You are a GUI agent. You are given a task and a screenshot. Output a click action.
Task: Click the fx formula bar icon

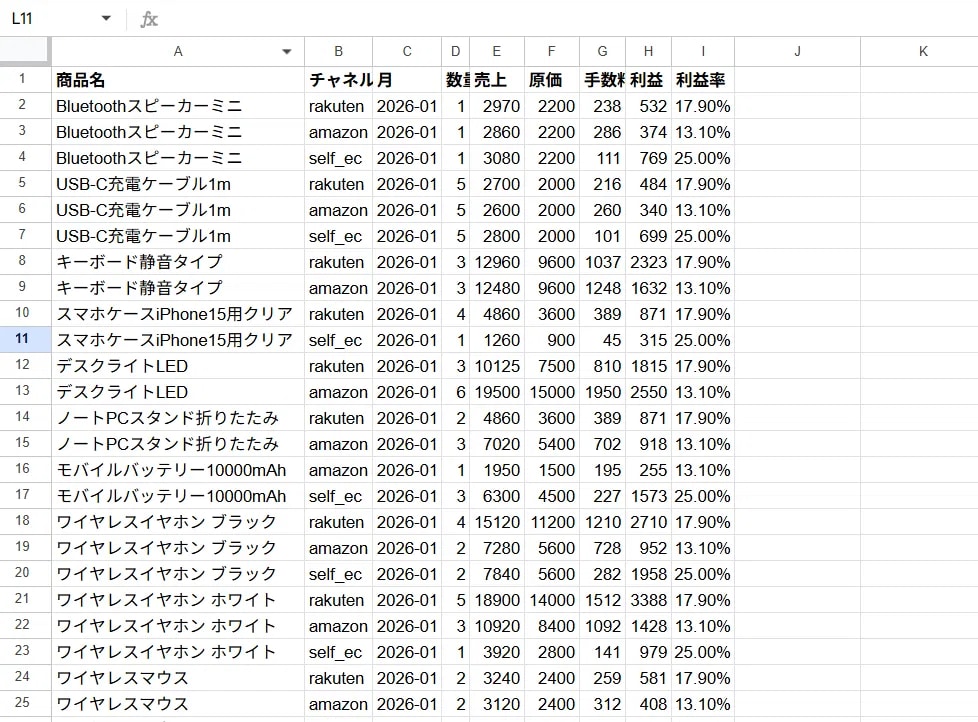[148, 19]
